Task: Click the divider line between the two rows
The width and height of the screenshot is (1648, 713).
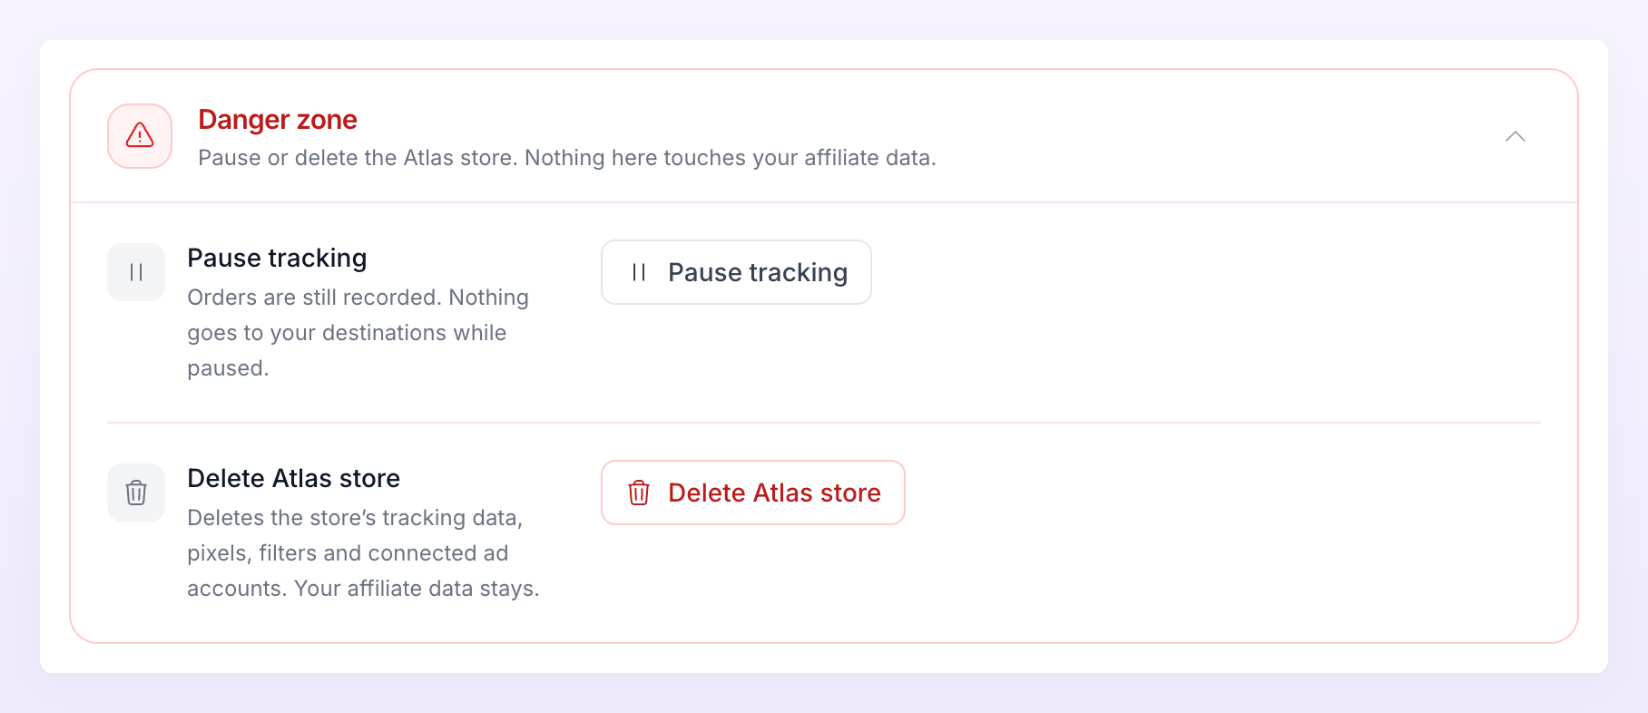Action: coord(824,423)
